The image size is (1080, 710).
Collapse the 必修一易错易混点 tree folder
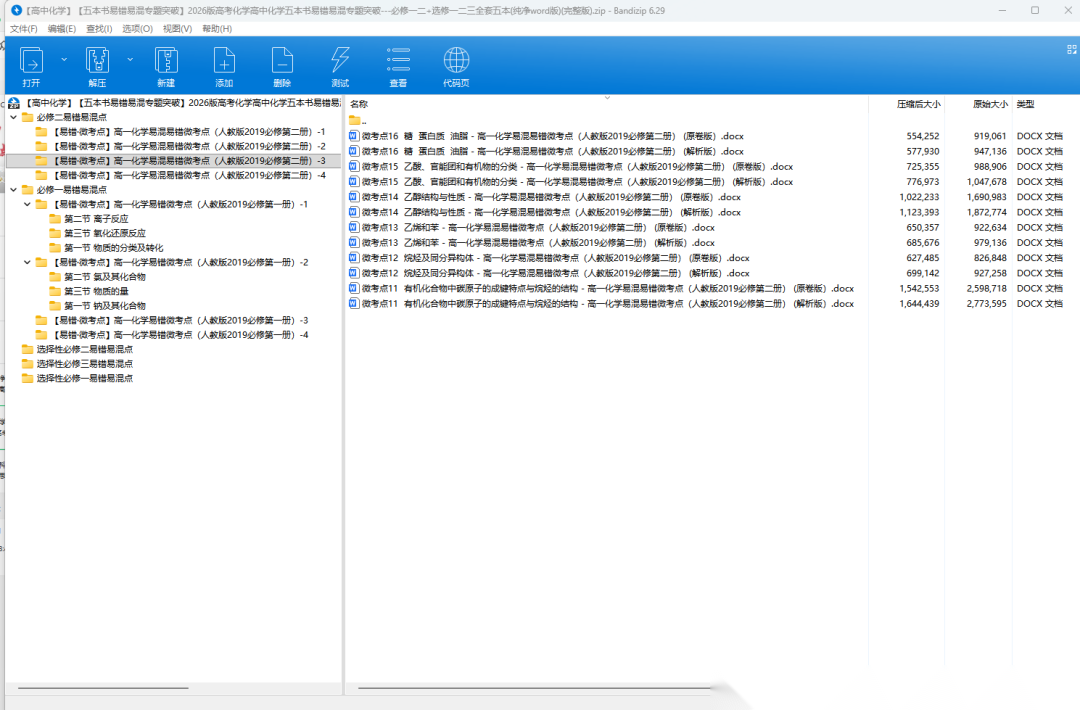12,189
